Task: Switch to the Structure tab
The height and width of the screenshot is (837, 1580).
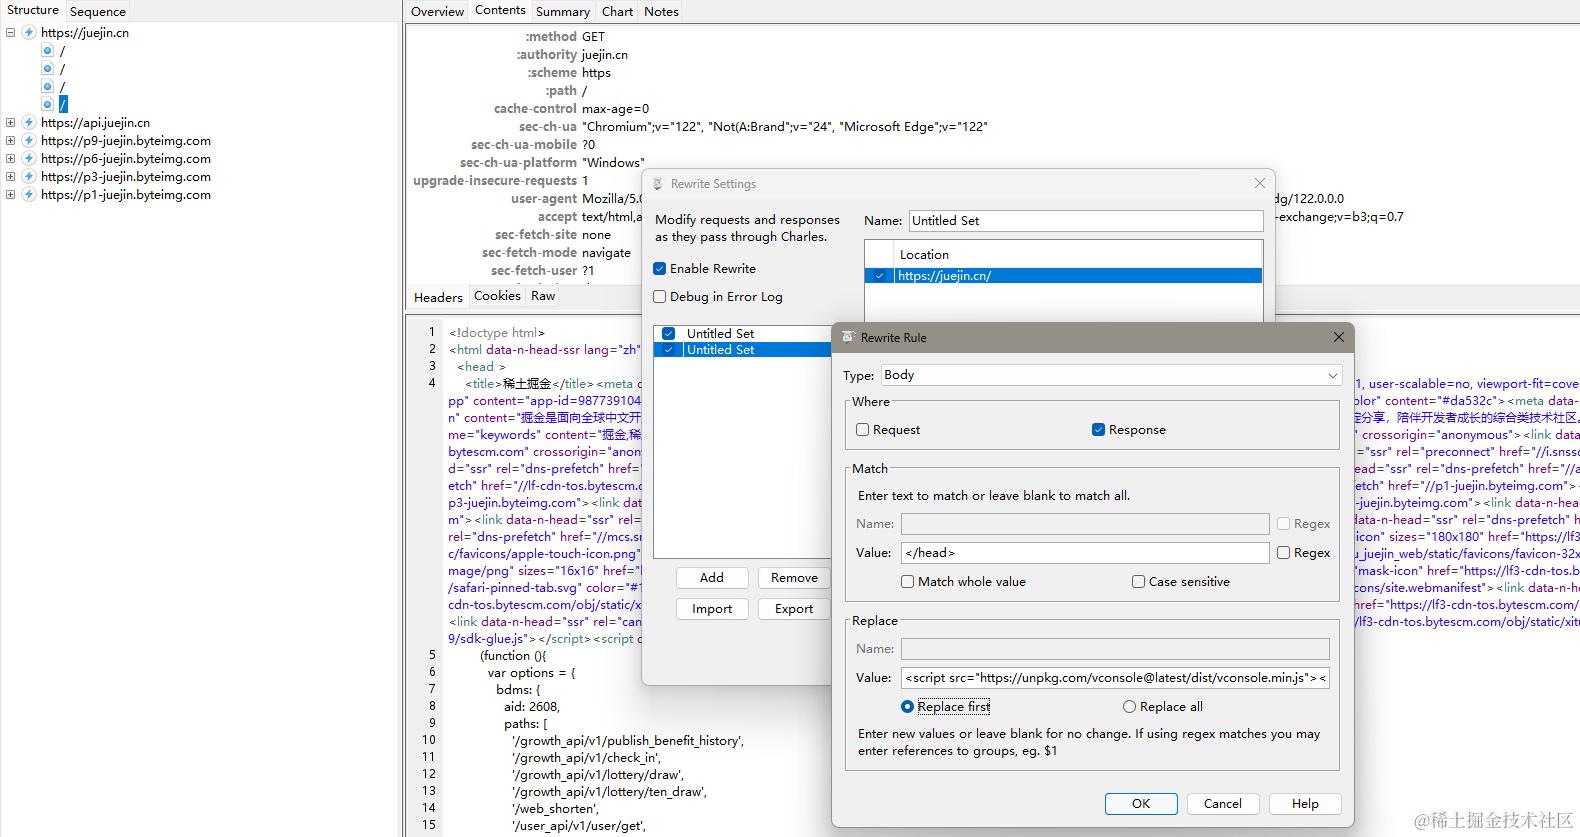Action: click(x=33, y=11)
